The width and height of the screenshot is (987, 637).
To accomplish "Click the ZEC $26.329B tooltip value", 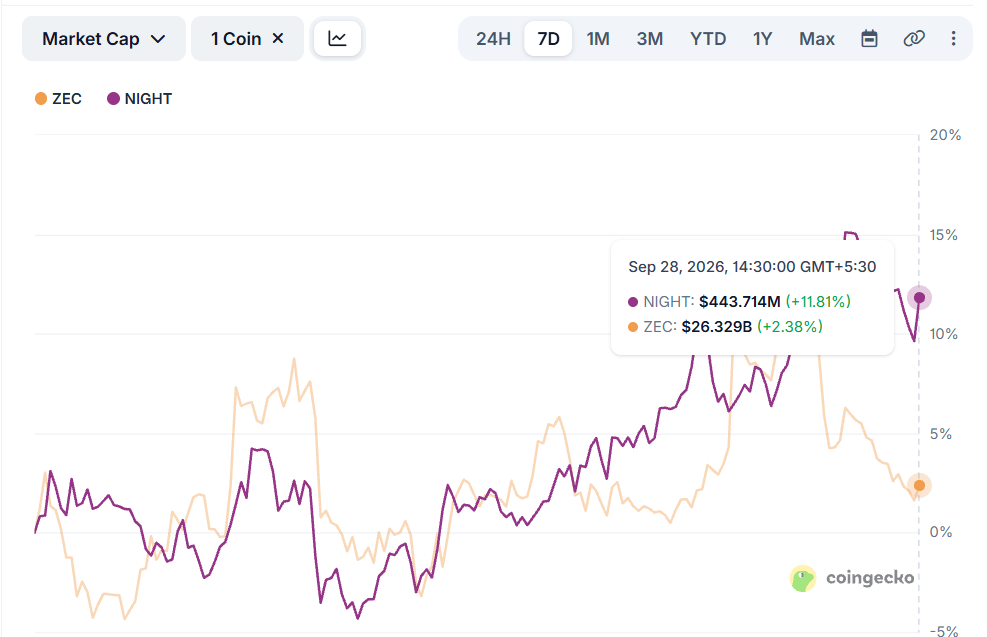I will point(716,327).
